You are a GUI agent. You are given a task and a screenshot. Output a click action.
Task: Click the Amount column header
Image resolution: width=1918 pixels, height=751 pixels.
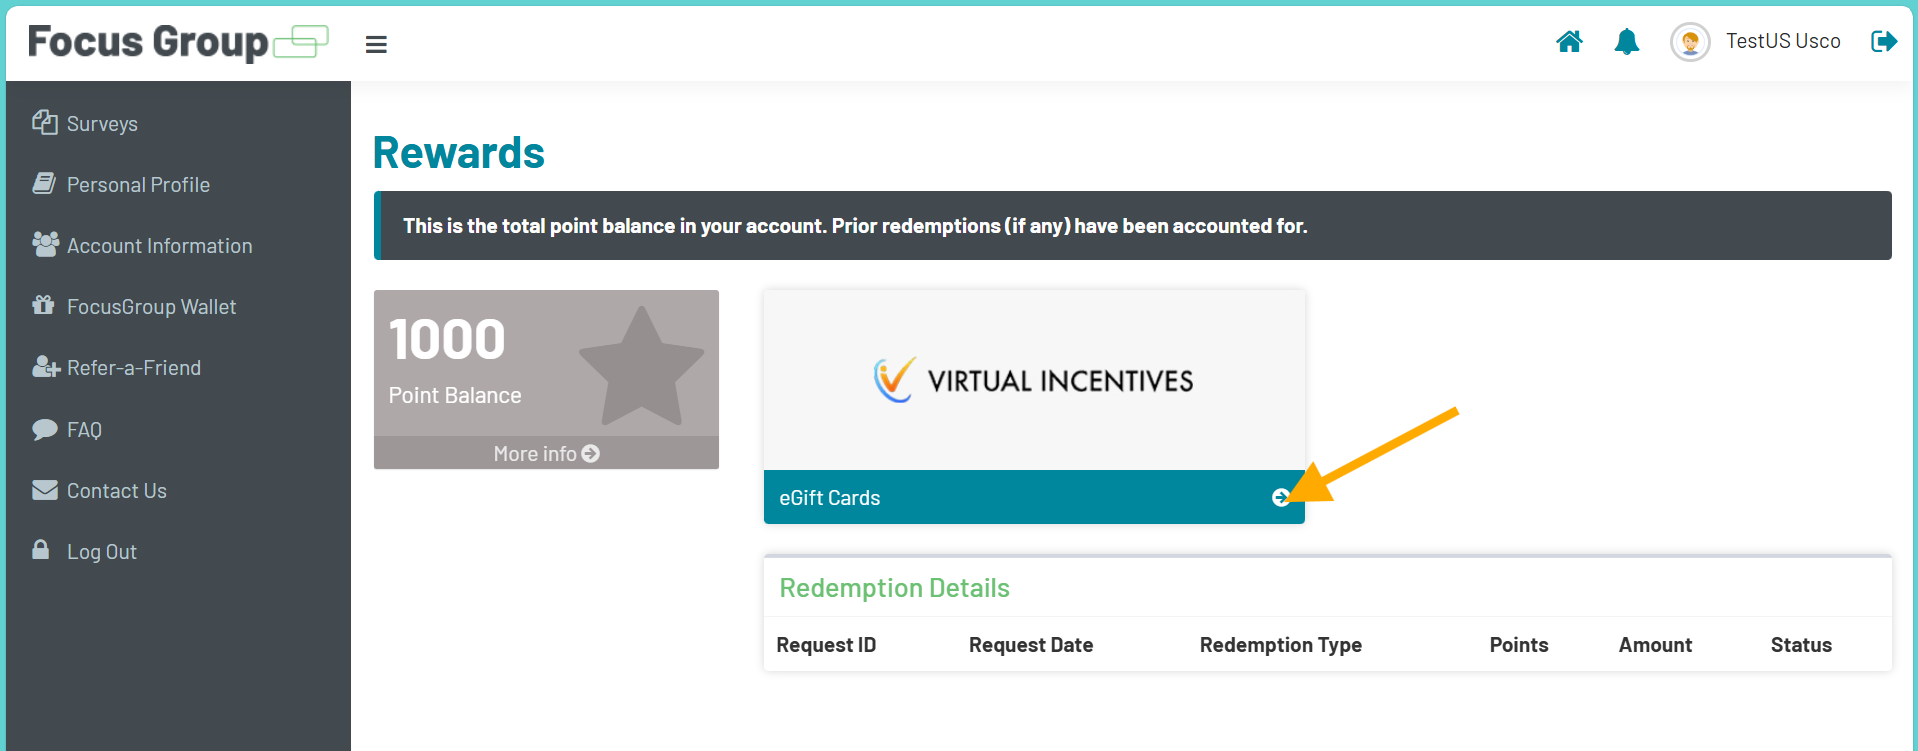1656,645
